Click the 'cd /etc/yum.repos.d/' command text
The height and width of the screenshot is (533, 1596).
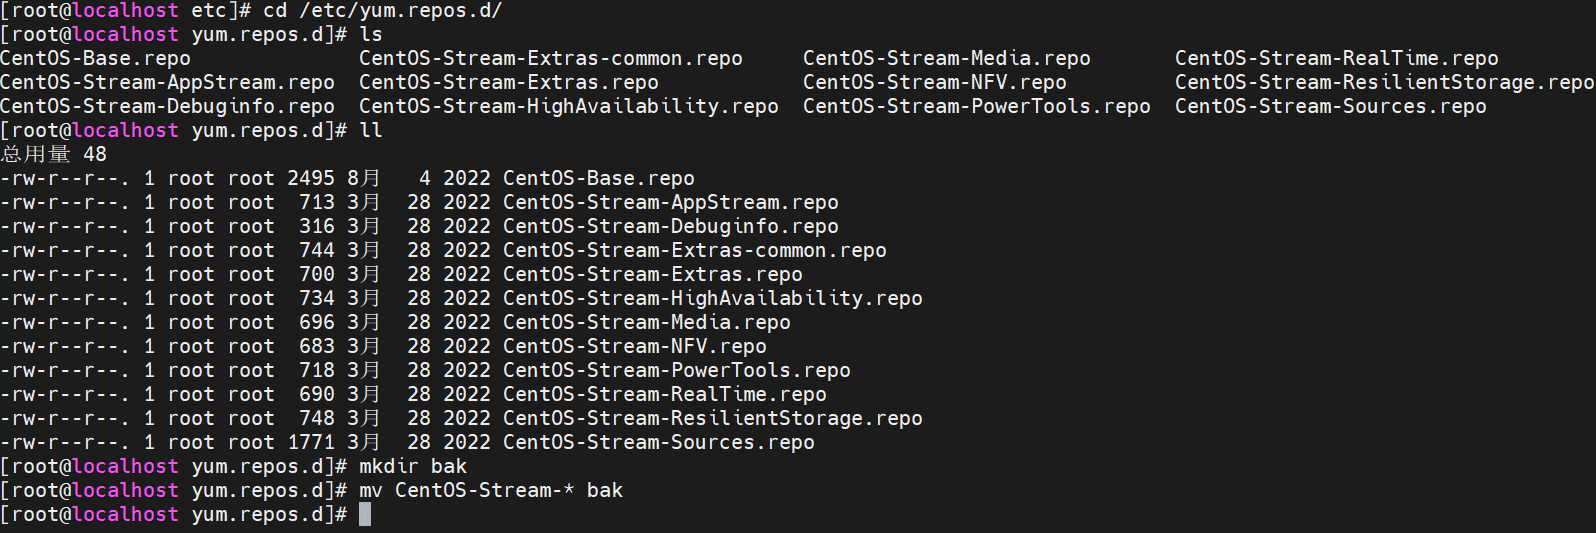[382, 10]
